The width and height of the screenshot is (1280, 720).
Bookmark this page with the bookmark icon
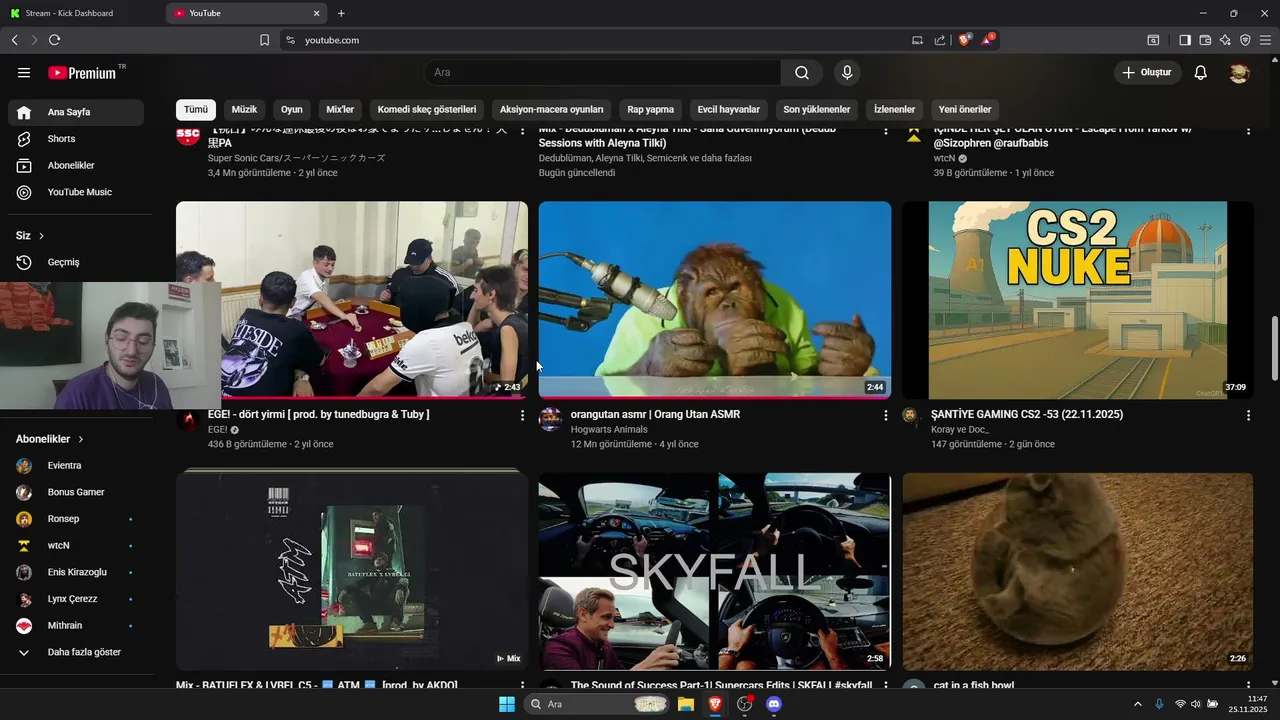pyautogui.click(x=264, y=40)
